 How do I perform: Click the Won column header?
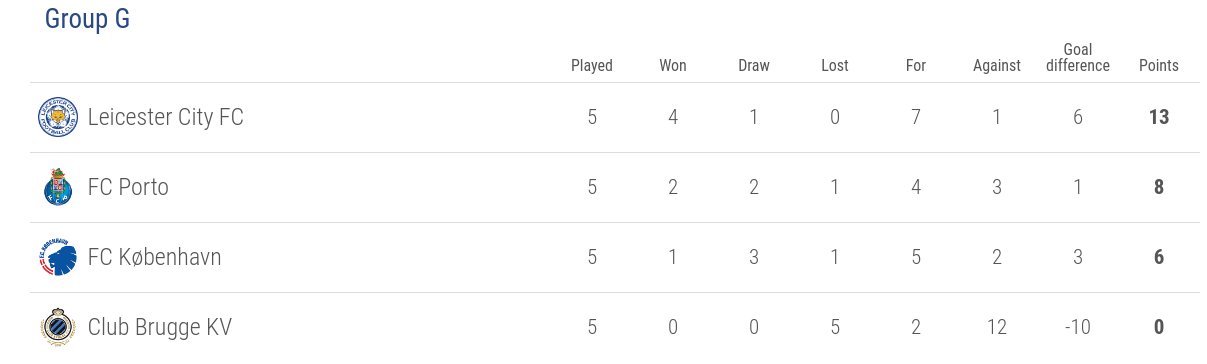[x=673, y=66]
